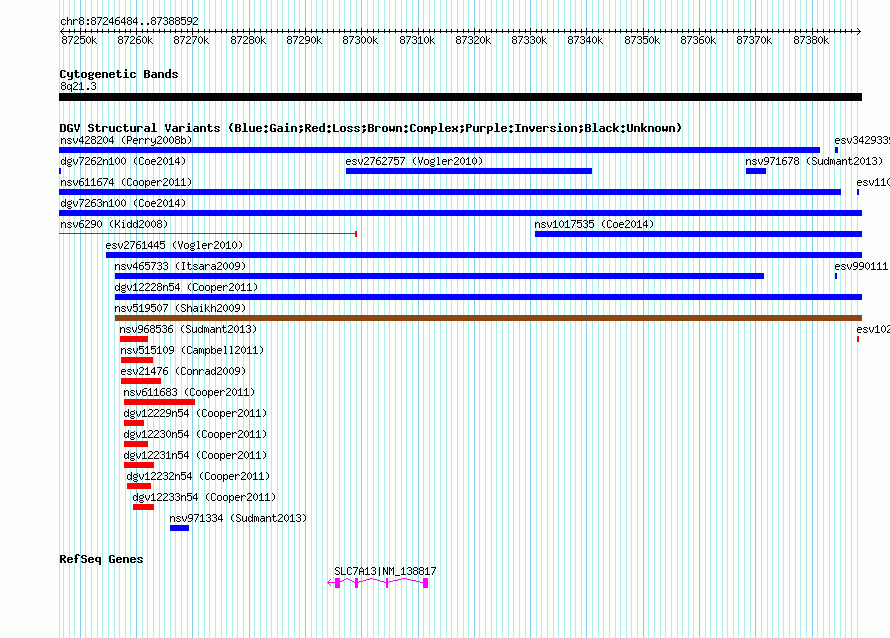Click the red dgv12233n54 loss bar
The height and width of the screenshot is (638, 890).
click(144, 507)
